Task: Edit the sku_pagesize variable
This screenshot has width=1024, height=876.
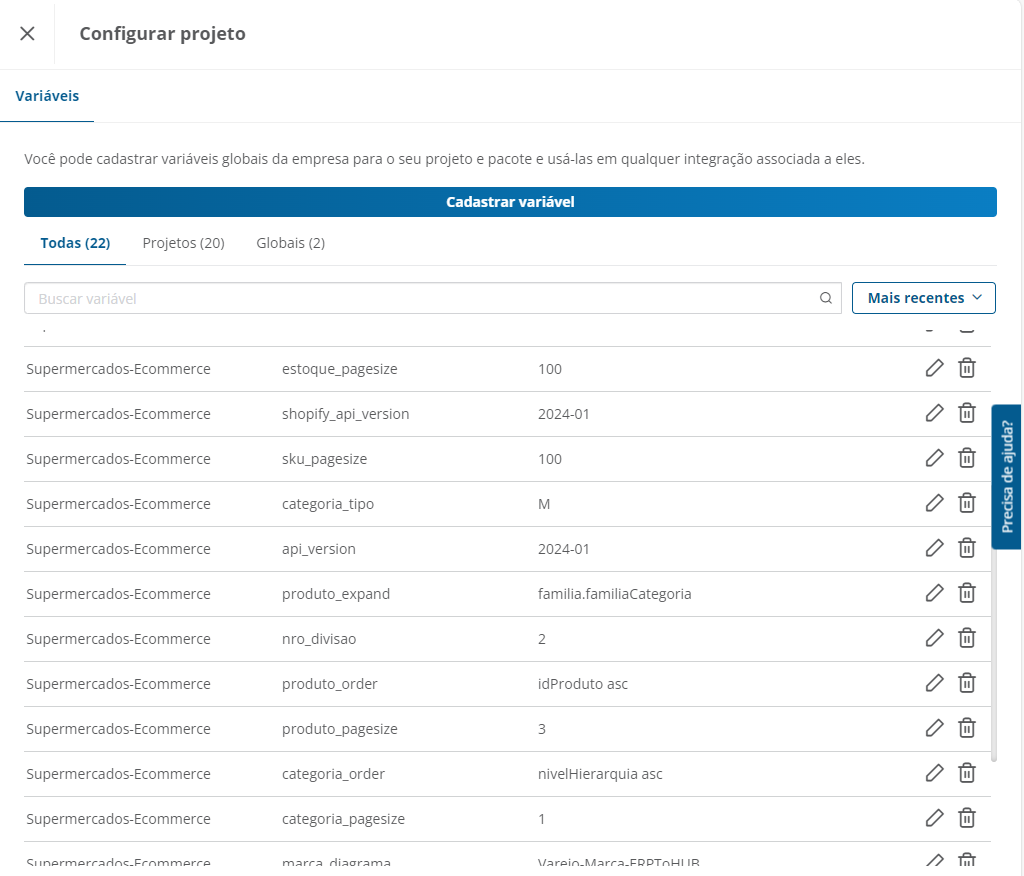Action: 934,458
